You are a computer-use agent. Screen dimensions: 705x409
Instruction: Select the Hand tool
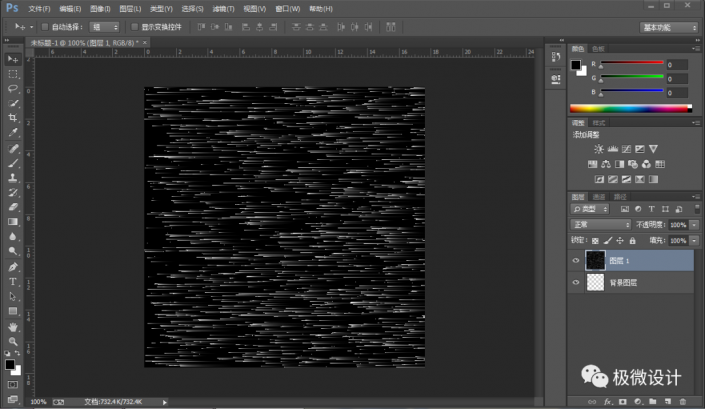coord(13,326)
